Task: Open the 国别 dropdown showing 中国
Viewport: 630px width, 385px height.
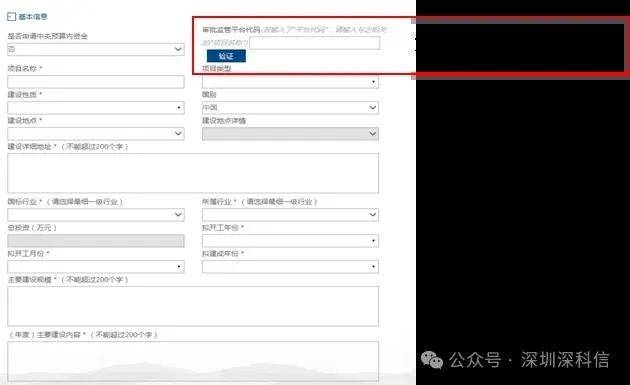Action: (290, 108)
